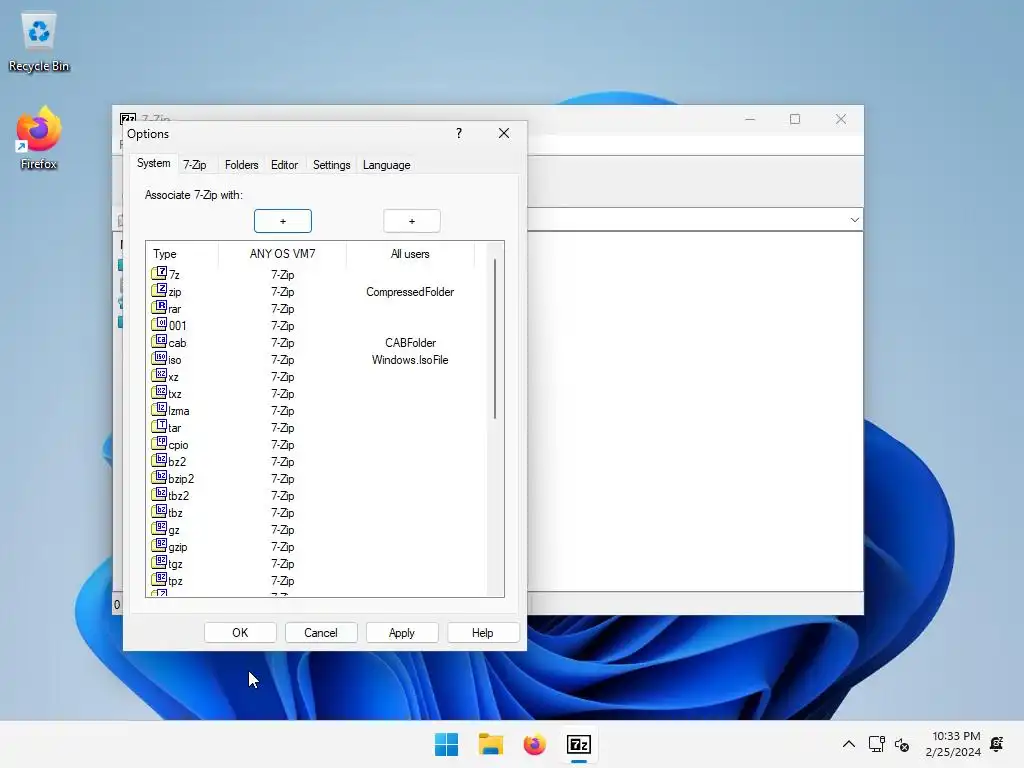Switch to the 7-Zip tab
This screenshot has width=1024, height=768.
coord(195,165)
